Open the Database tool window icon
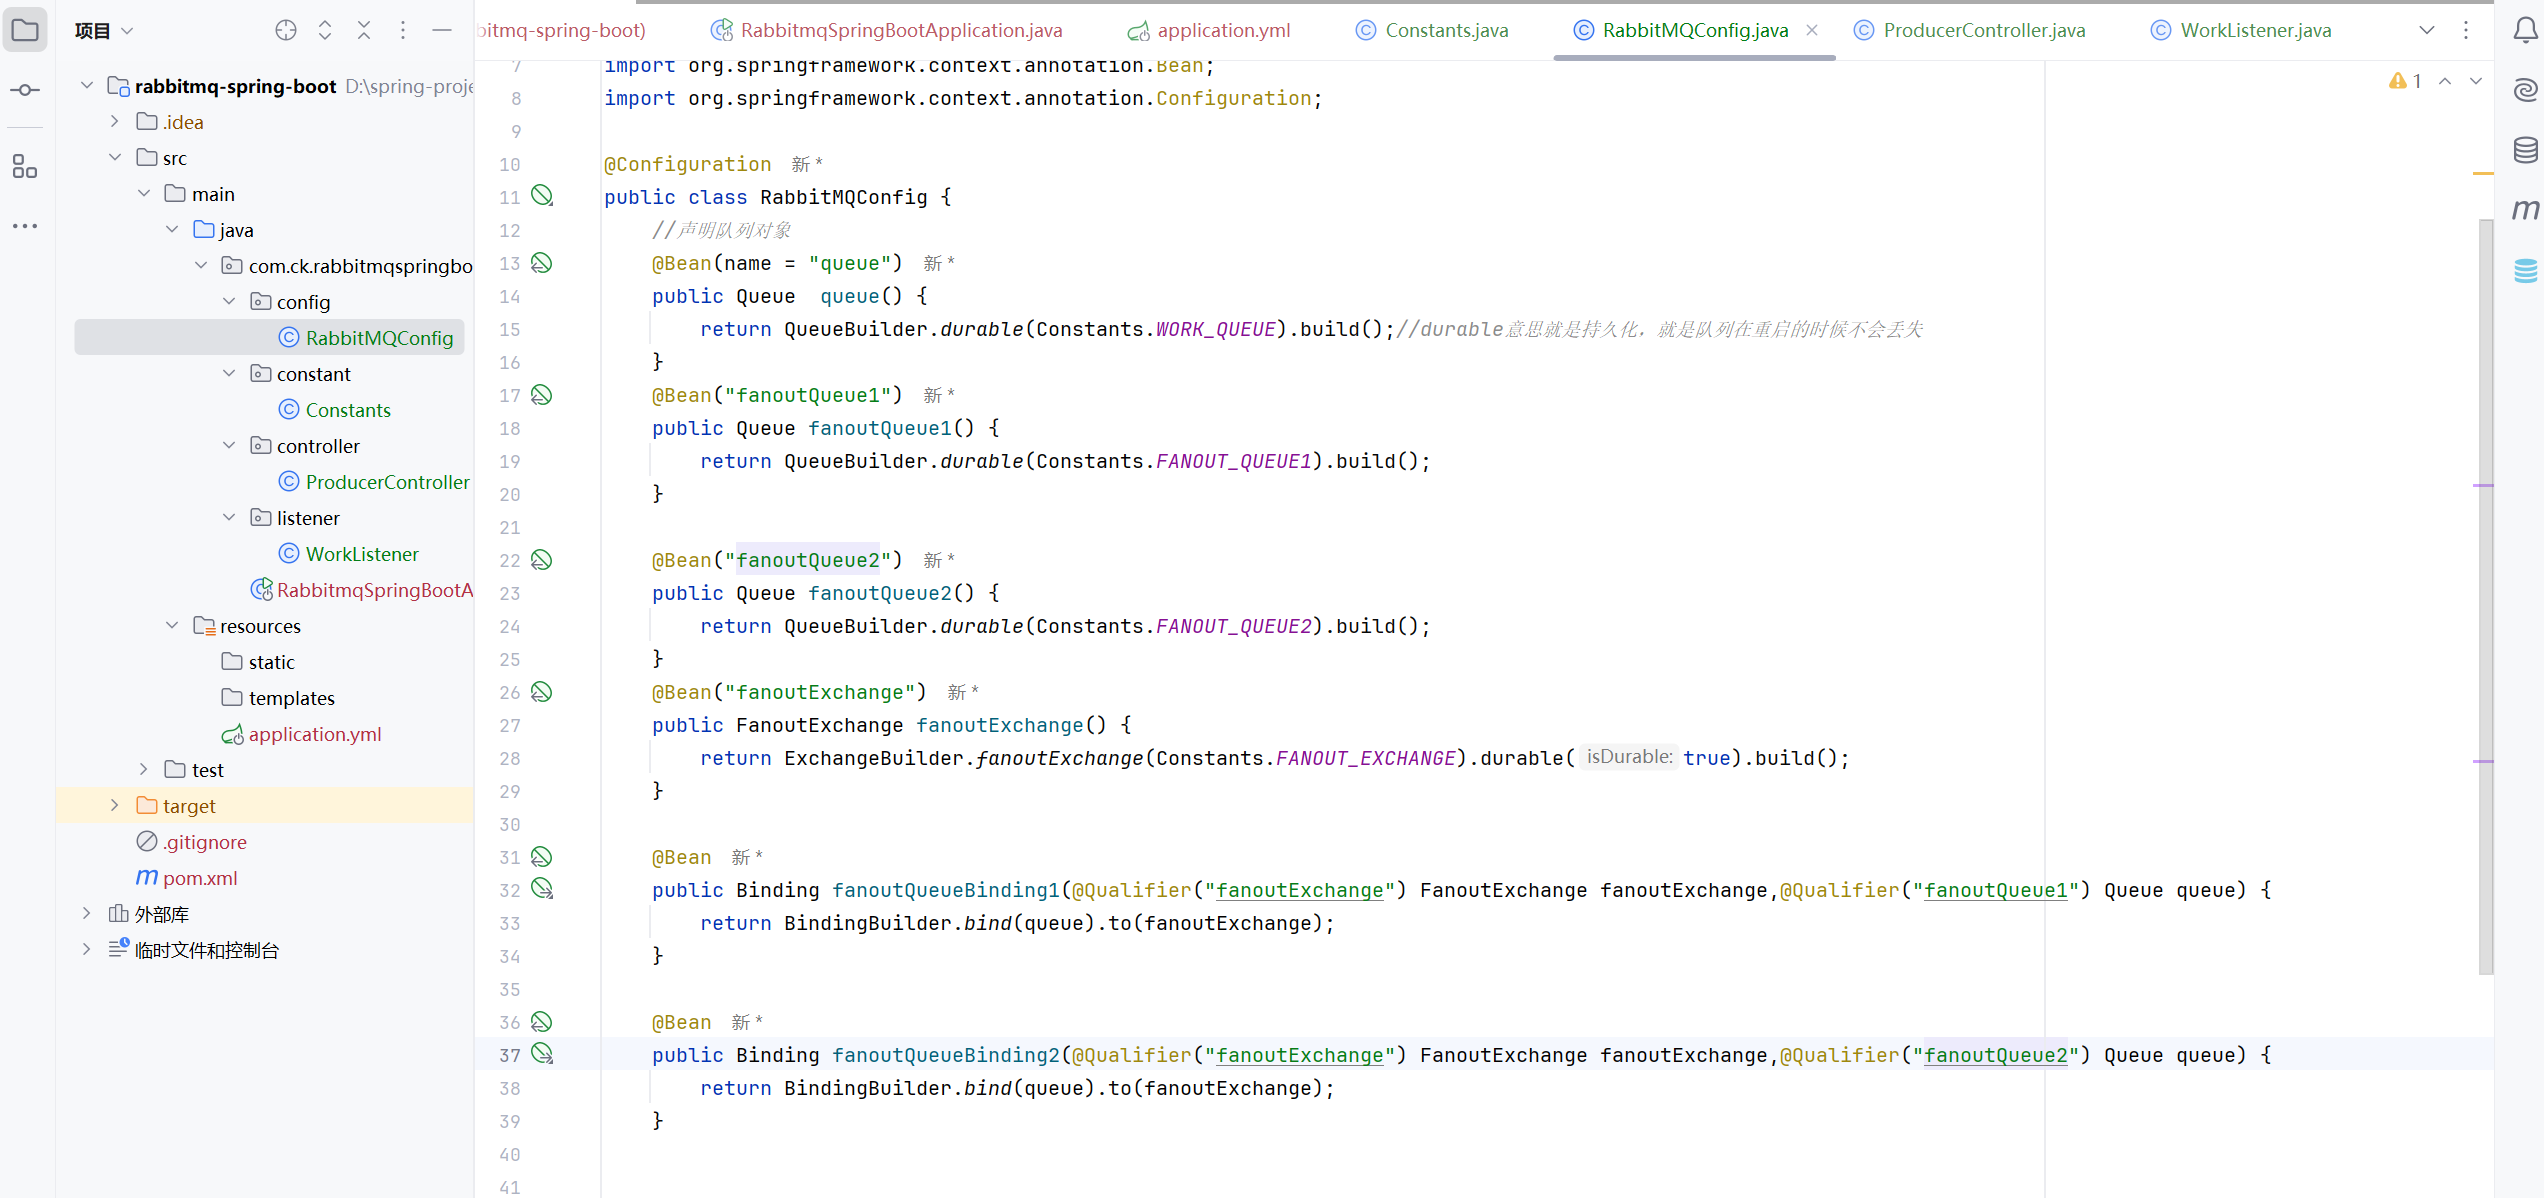The image size is (2544, 1198). [x=2525, y=150]
